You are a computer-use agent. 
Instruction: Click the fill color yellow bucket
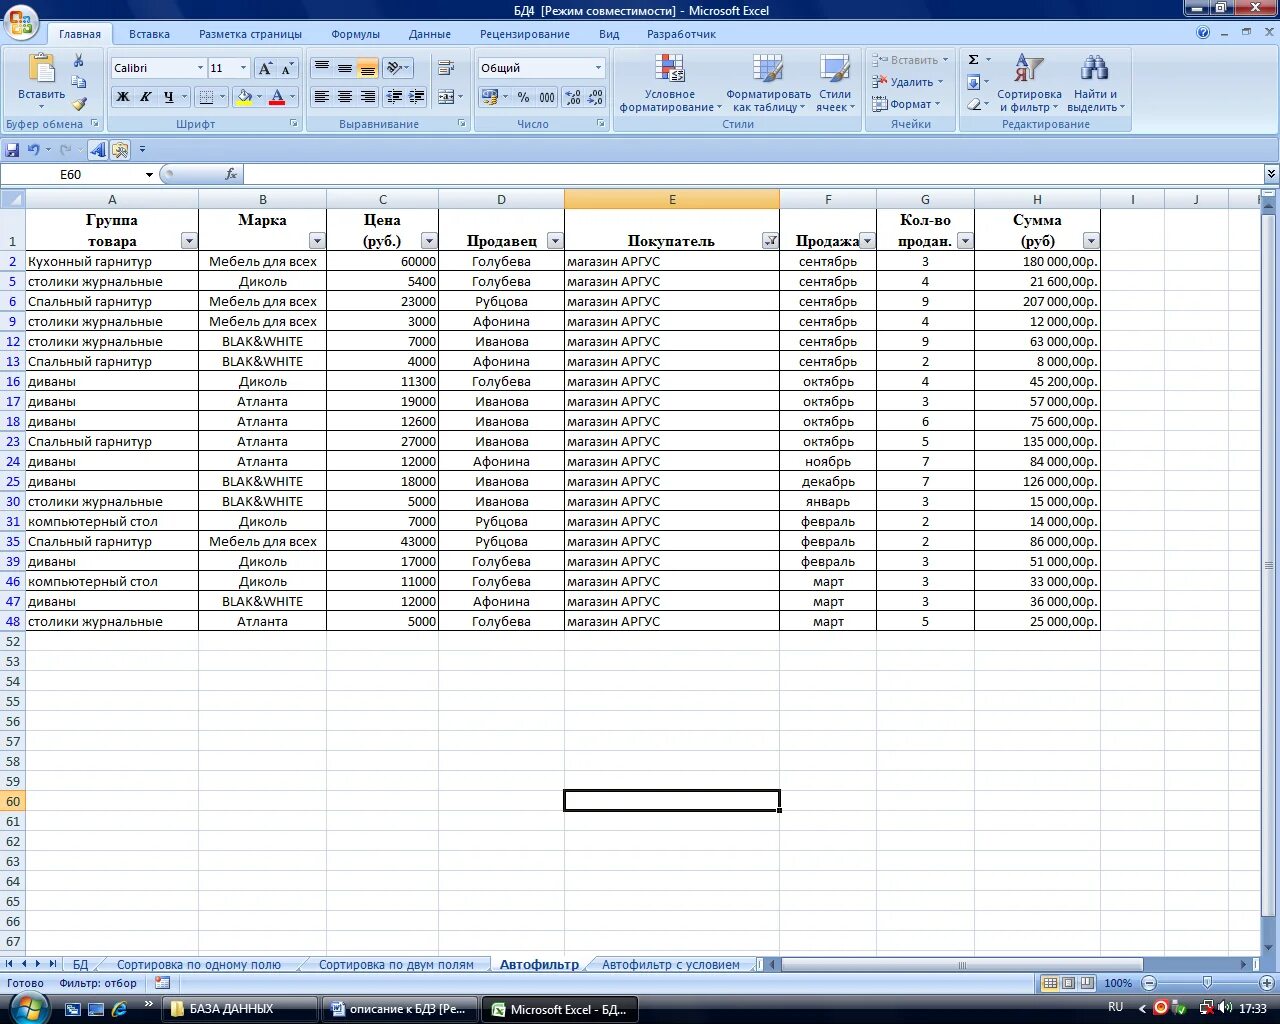coord(243,97)
